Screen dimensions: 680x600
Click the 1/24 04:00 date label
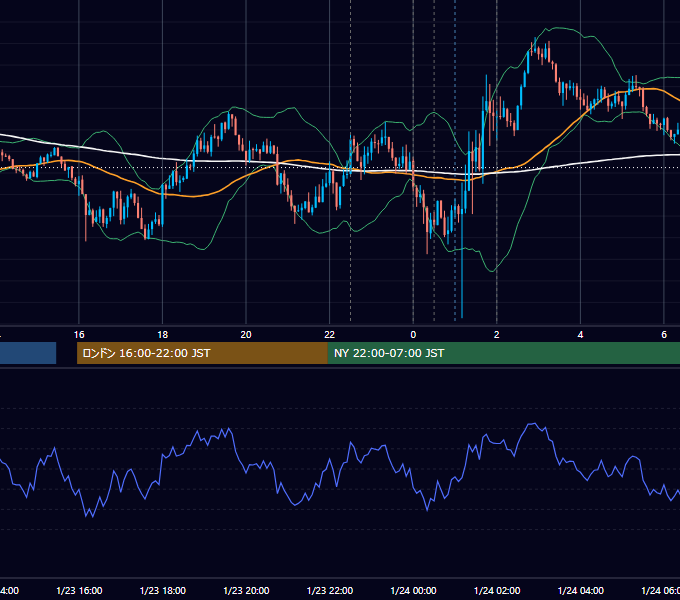581,590
